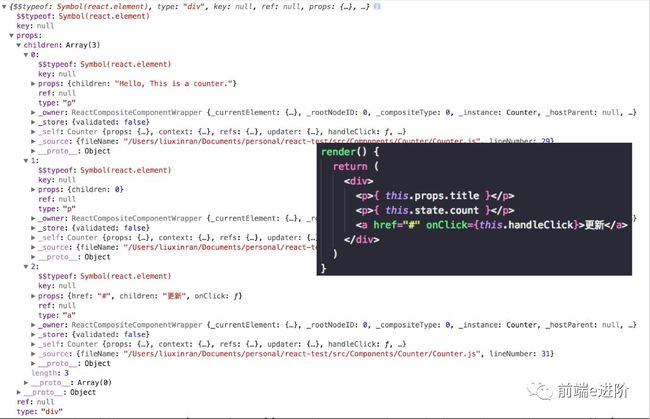Select key: null row under element 1
This screenshot has width=650, height=419.
(57, 180)
